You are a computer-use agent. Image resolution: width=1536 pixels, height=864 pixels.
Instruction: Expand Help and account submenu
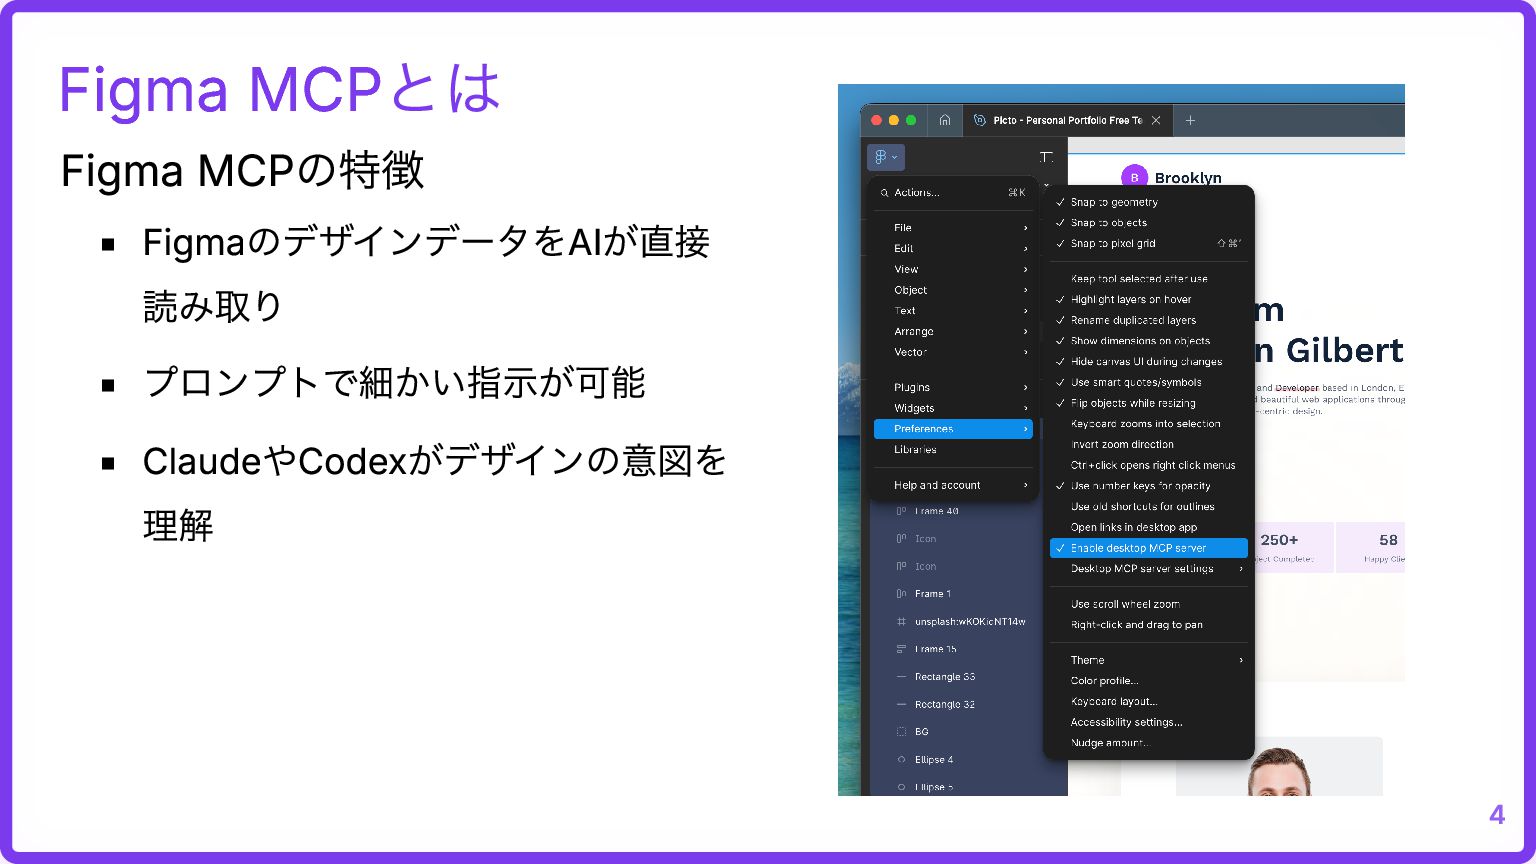(x=953, y=485)
